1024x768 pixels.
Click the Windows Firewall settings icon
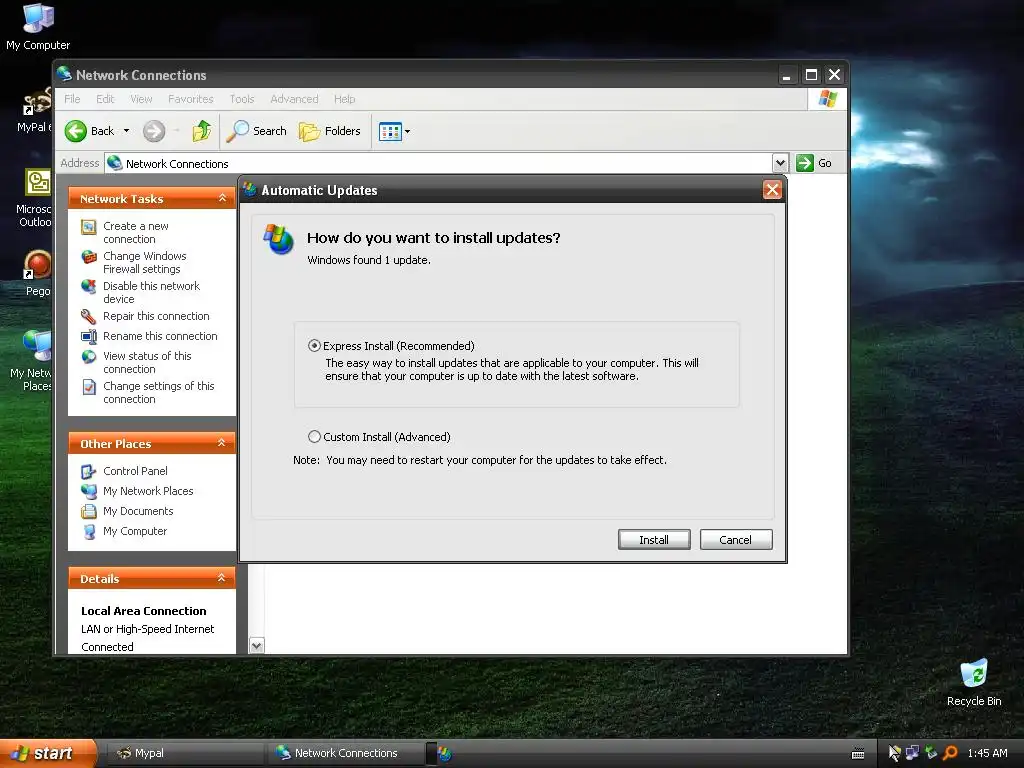tap(89, 257)
